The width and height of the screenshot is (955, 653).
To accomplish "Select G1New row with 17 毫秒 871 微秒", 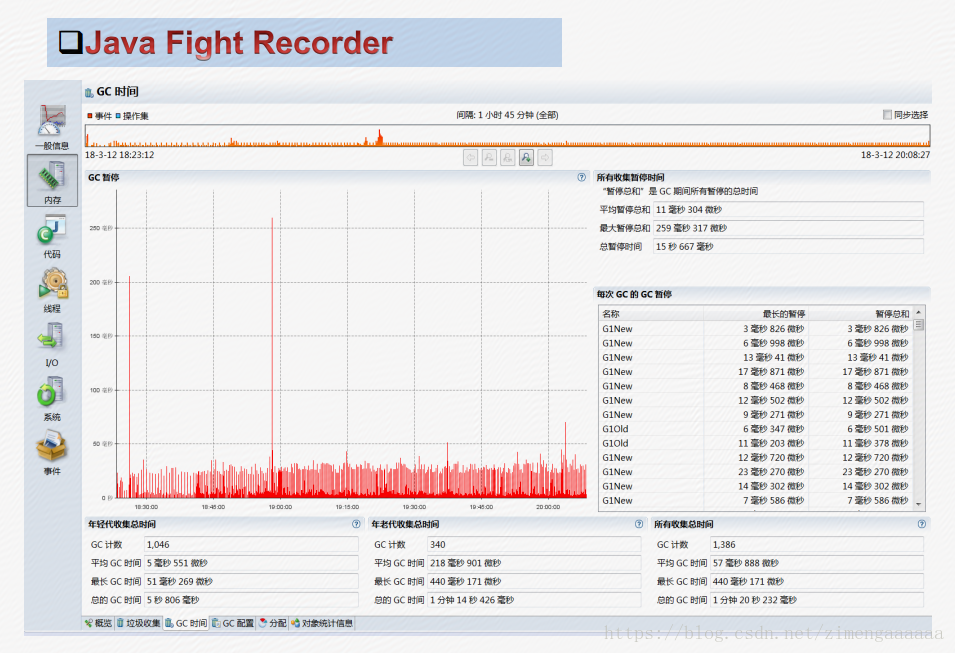I will [x=755, y=372].
